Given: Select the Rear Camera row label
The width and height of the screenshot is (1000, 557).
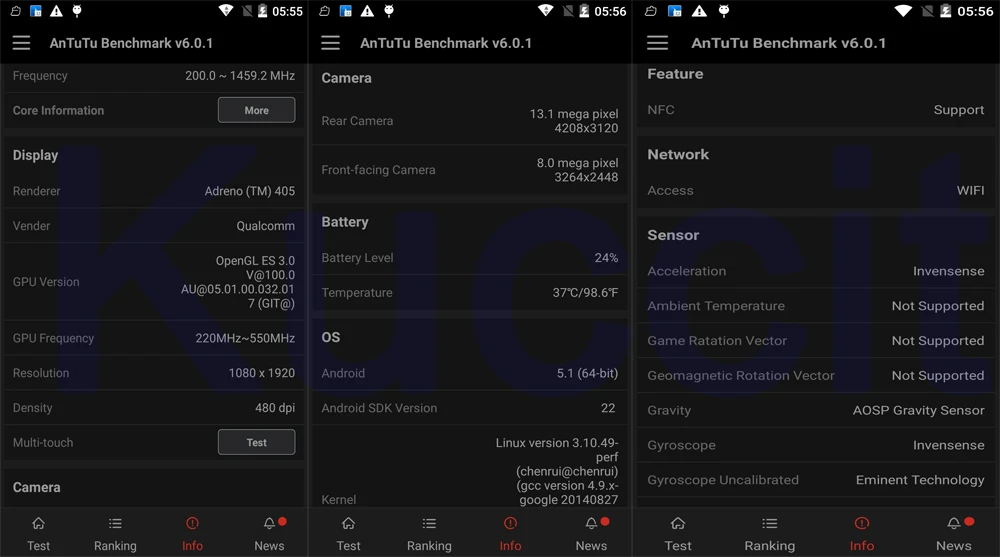Looking at the screenshot, I should pos(357,121).
